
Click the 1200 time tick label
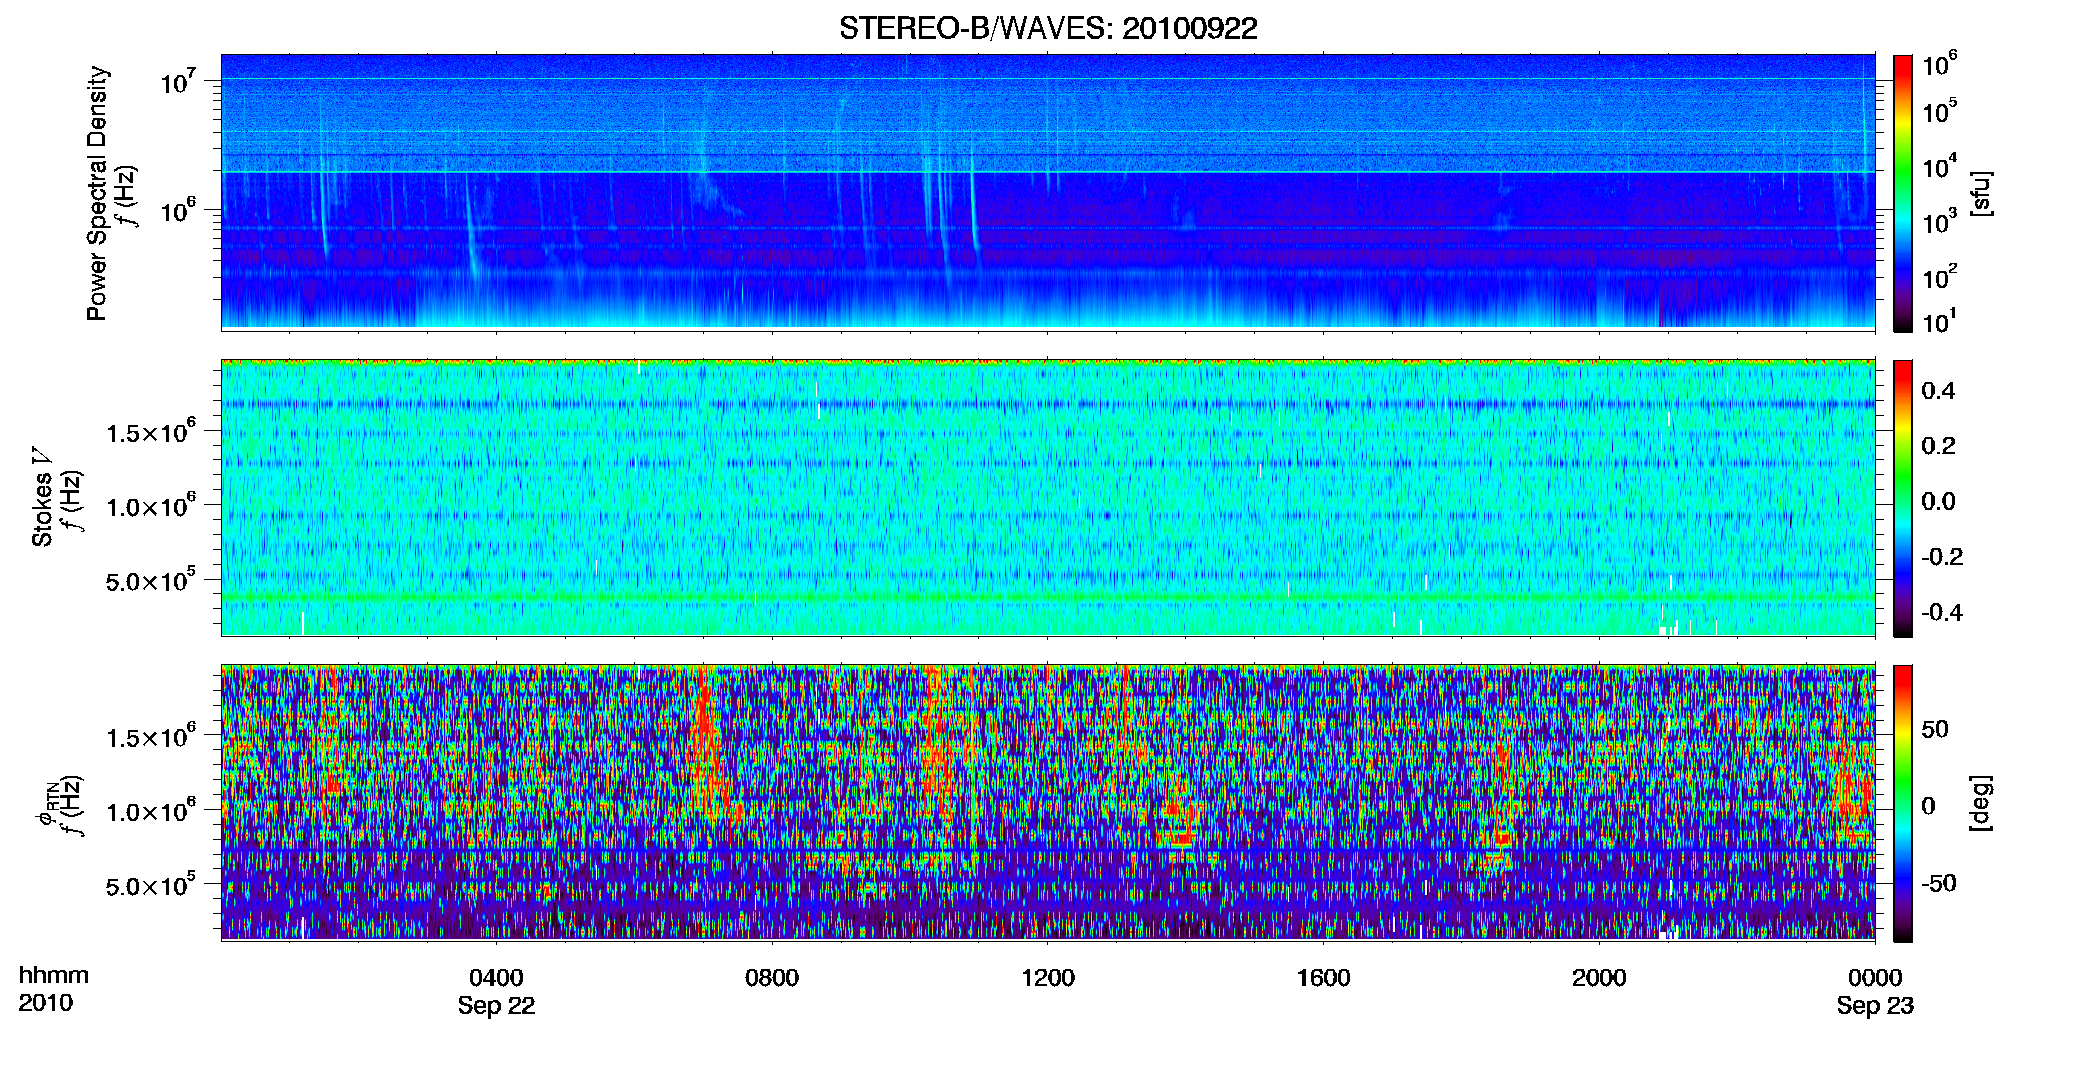(1048, 978)
